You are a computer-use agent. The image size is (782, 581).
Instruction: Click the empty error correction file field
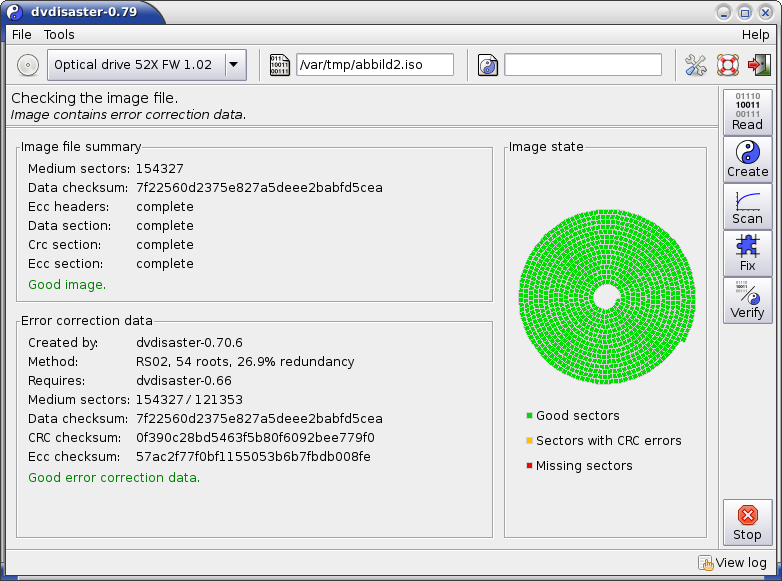coord(583,65)
